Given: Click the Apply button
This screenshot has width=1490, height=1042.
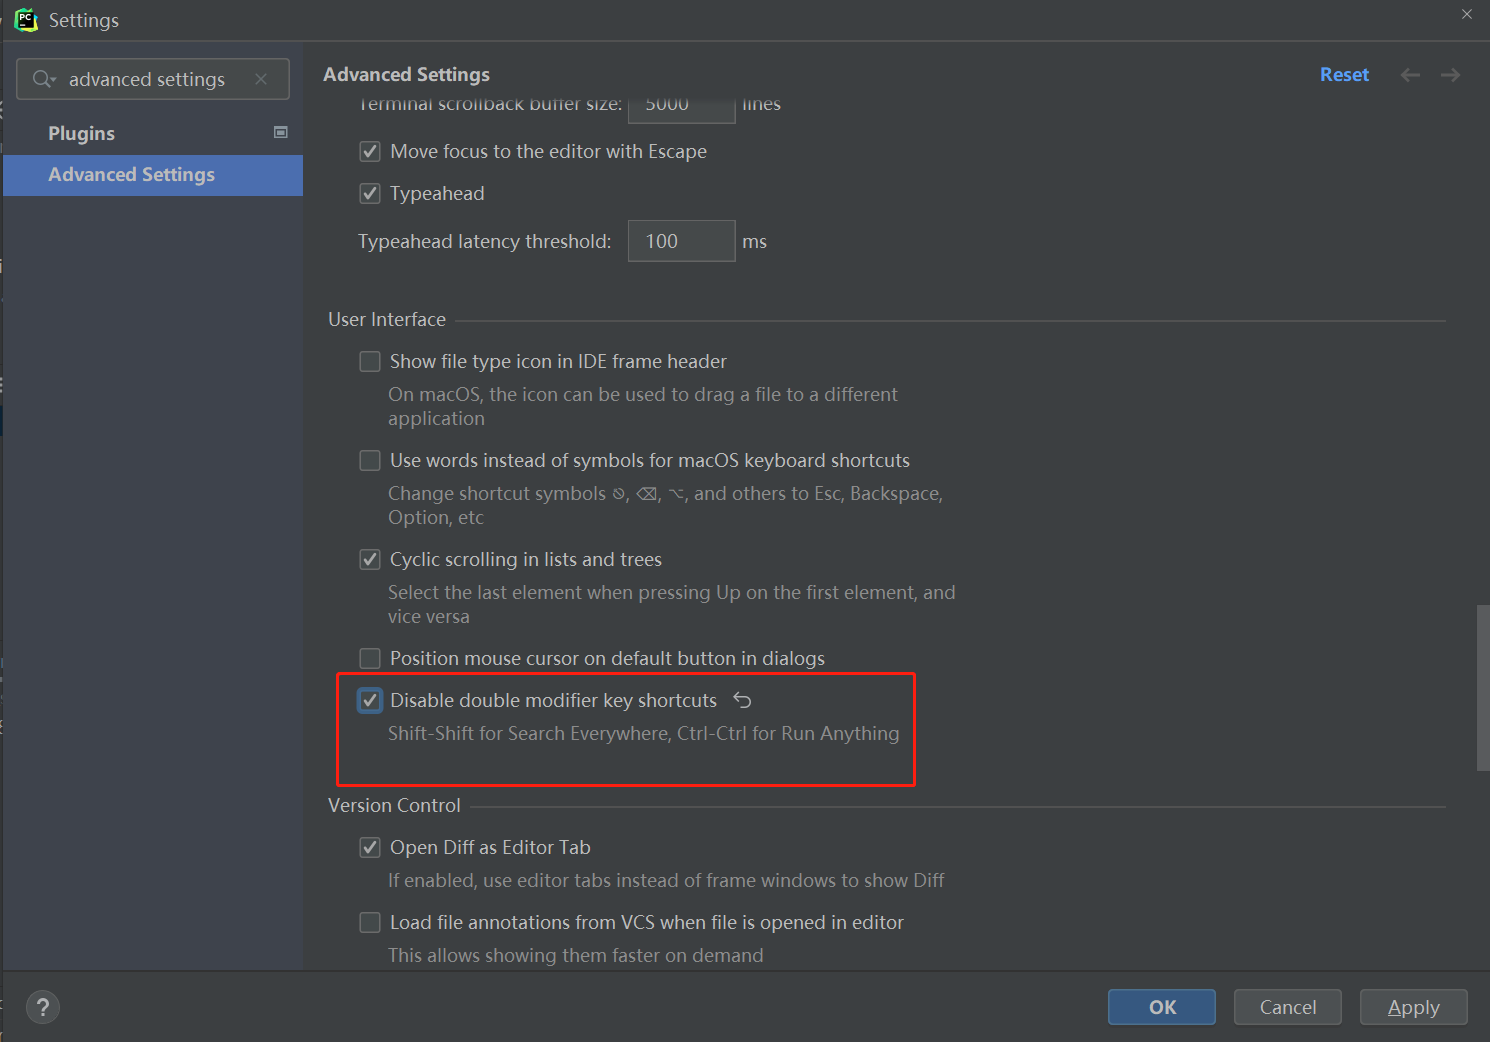Looking at the screenshot, I should point(1414,1007).
